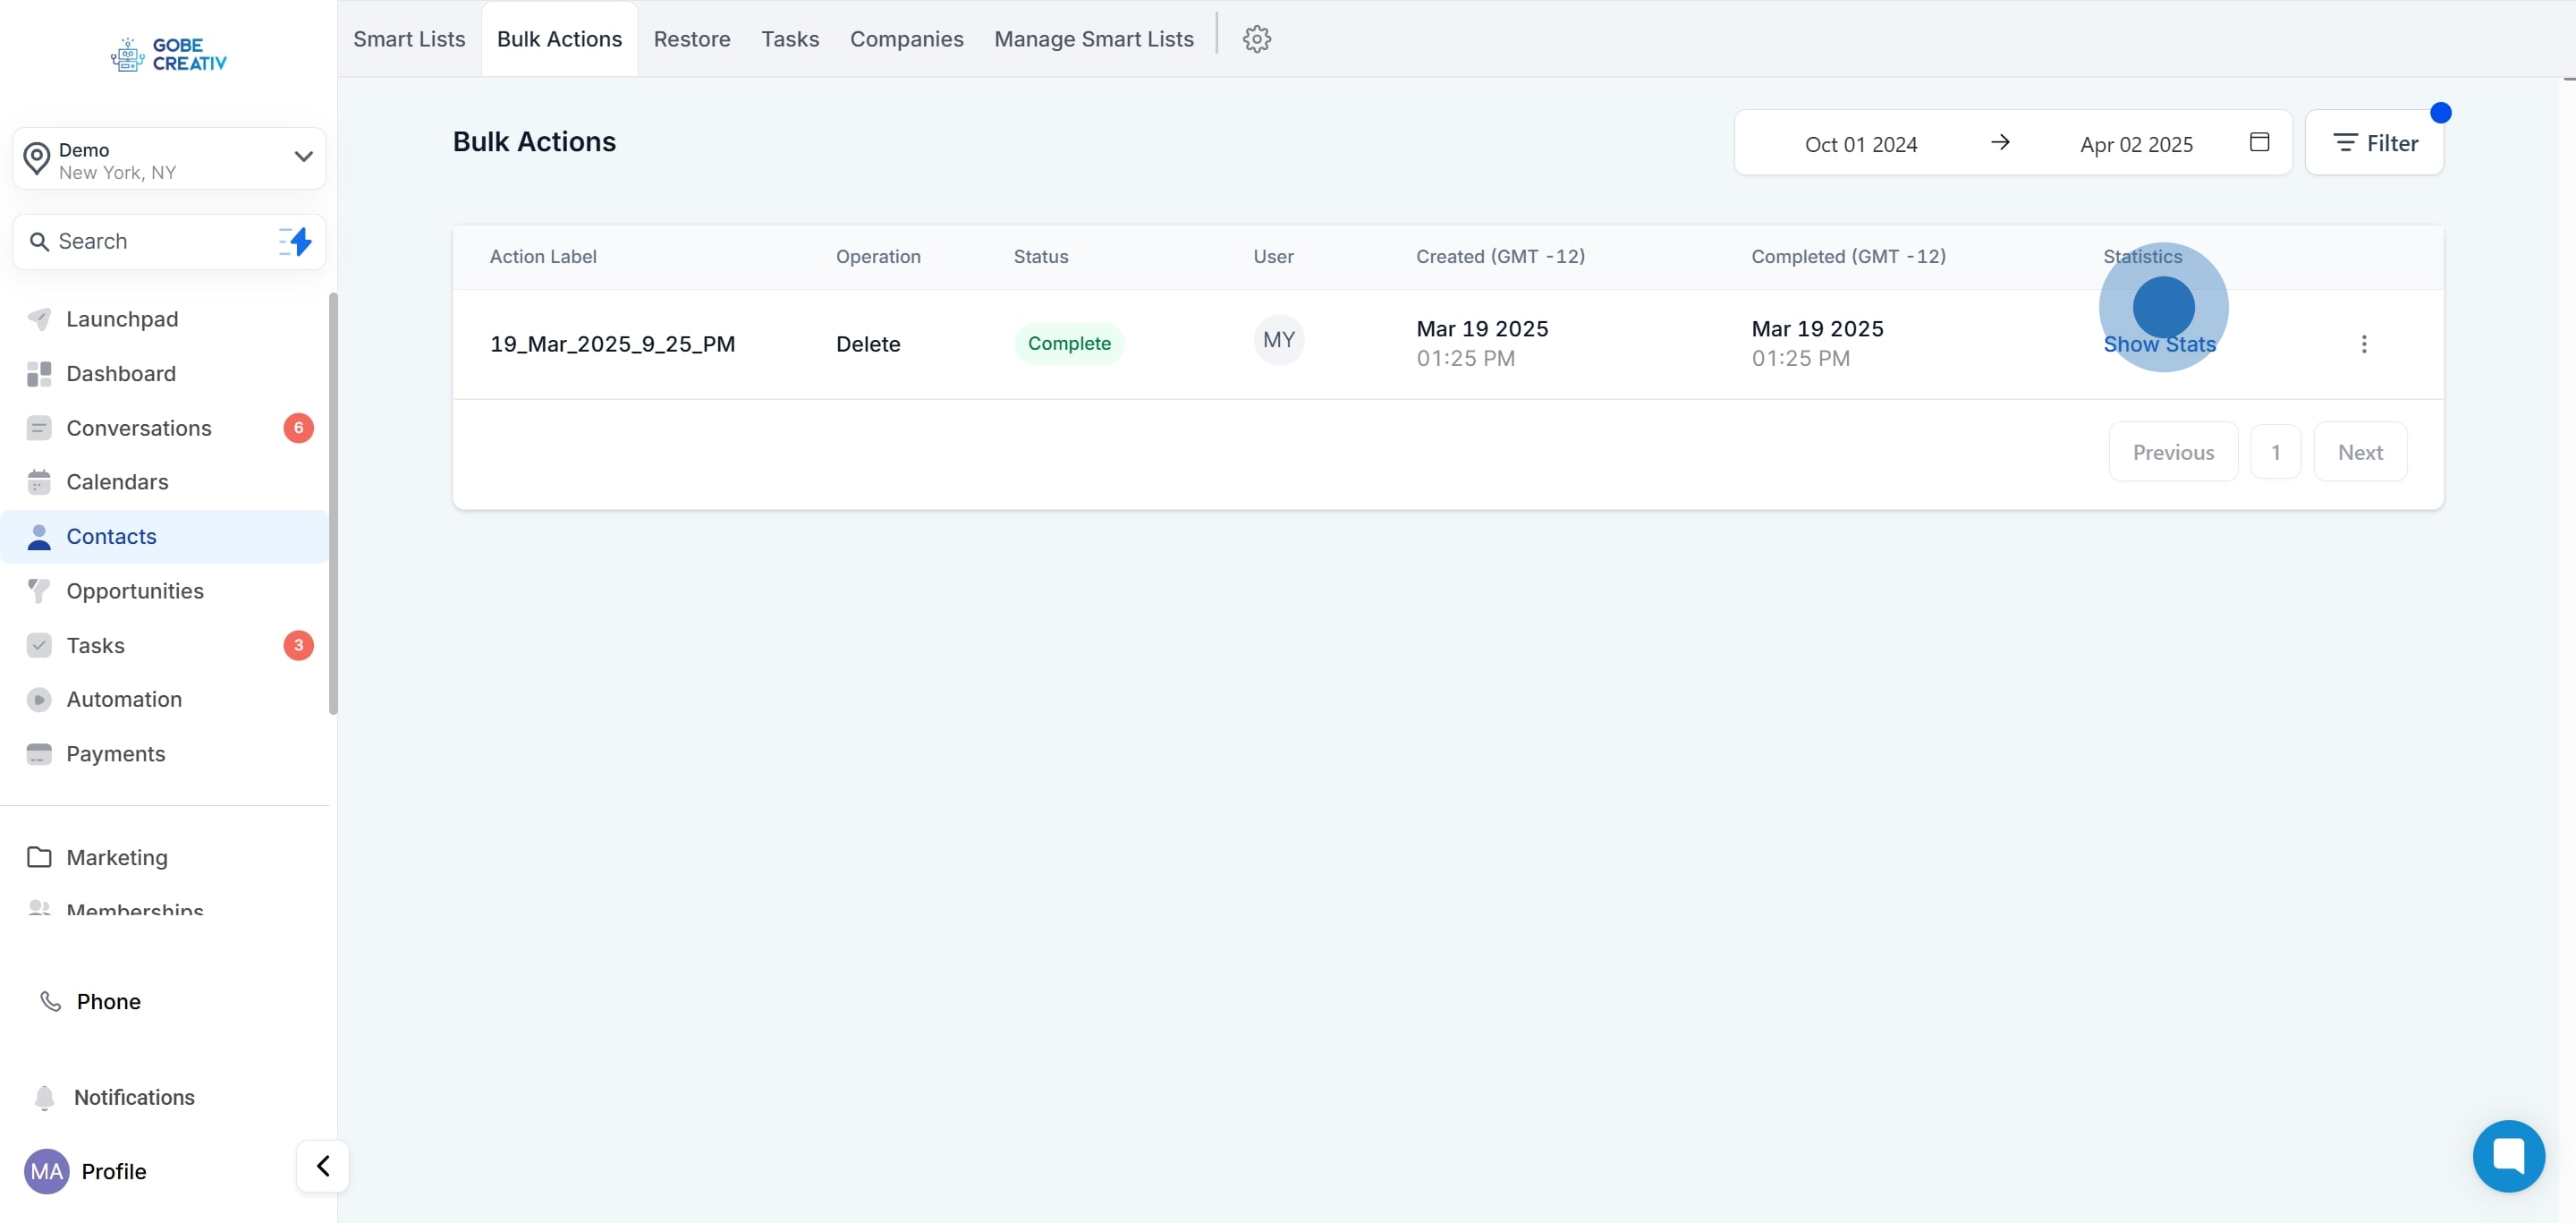Image resolution: width=2576 pixels, height=1223 pixels.
Task: Open Phone dialer in sidebar
Action: 108,1001
